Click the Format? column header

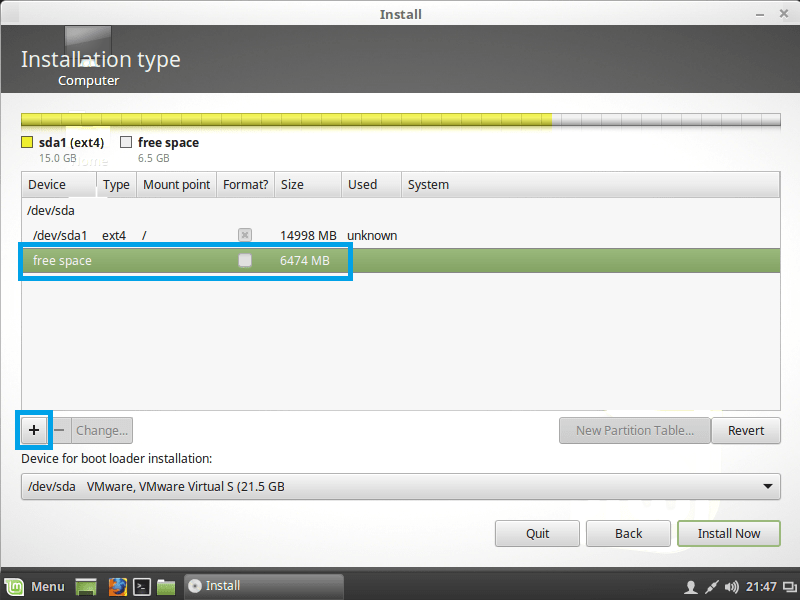click(245, 185)
